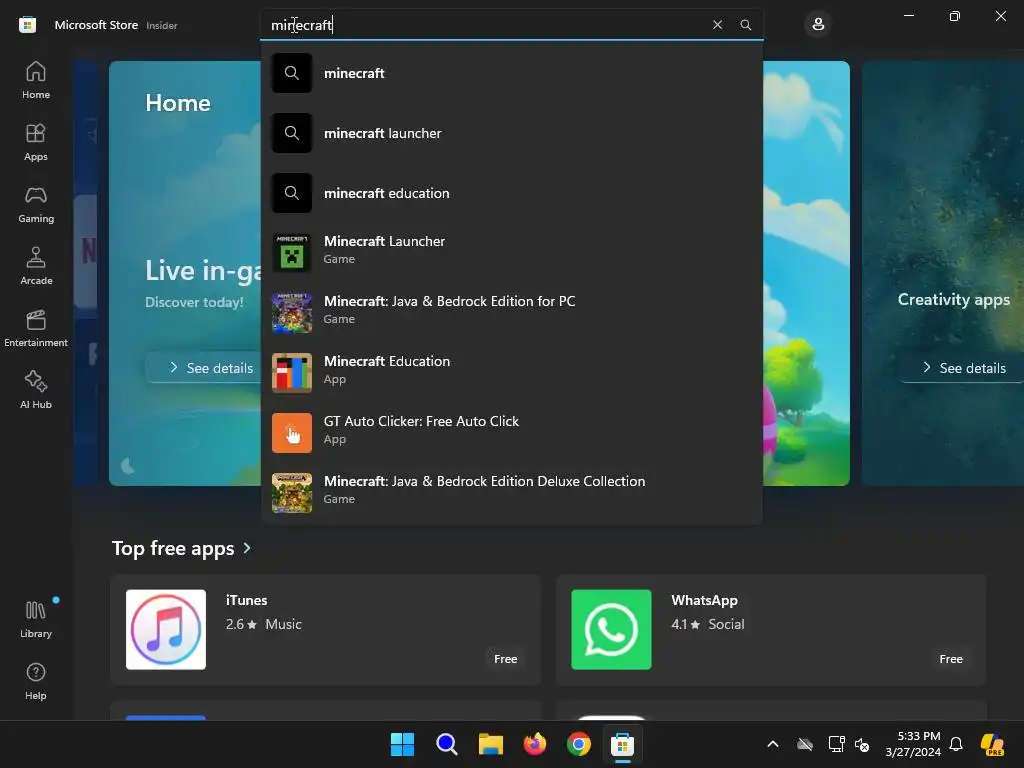Open the Arcade section
This screenshot has width=1024, height=768.
[36, 266]
